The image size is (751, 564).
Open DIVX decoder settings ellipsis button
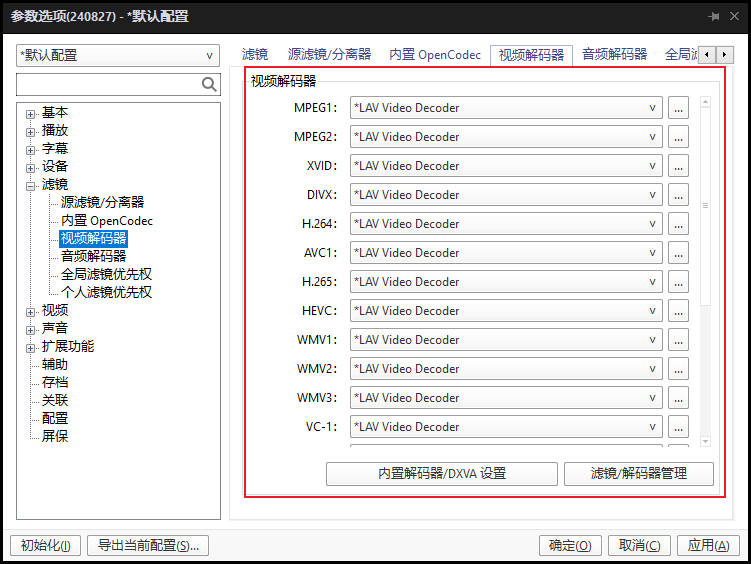678,195
